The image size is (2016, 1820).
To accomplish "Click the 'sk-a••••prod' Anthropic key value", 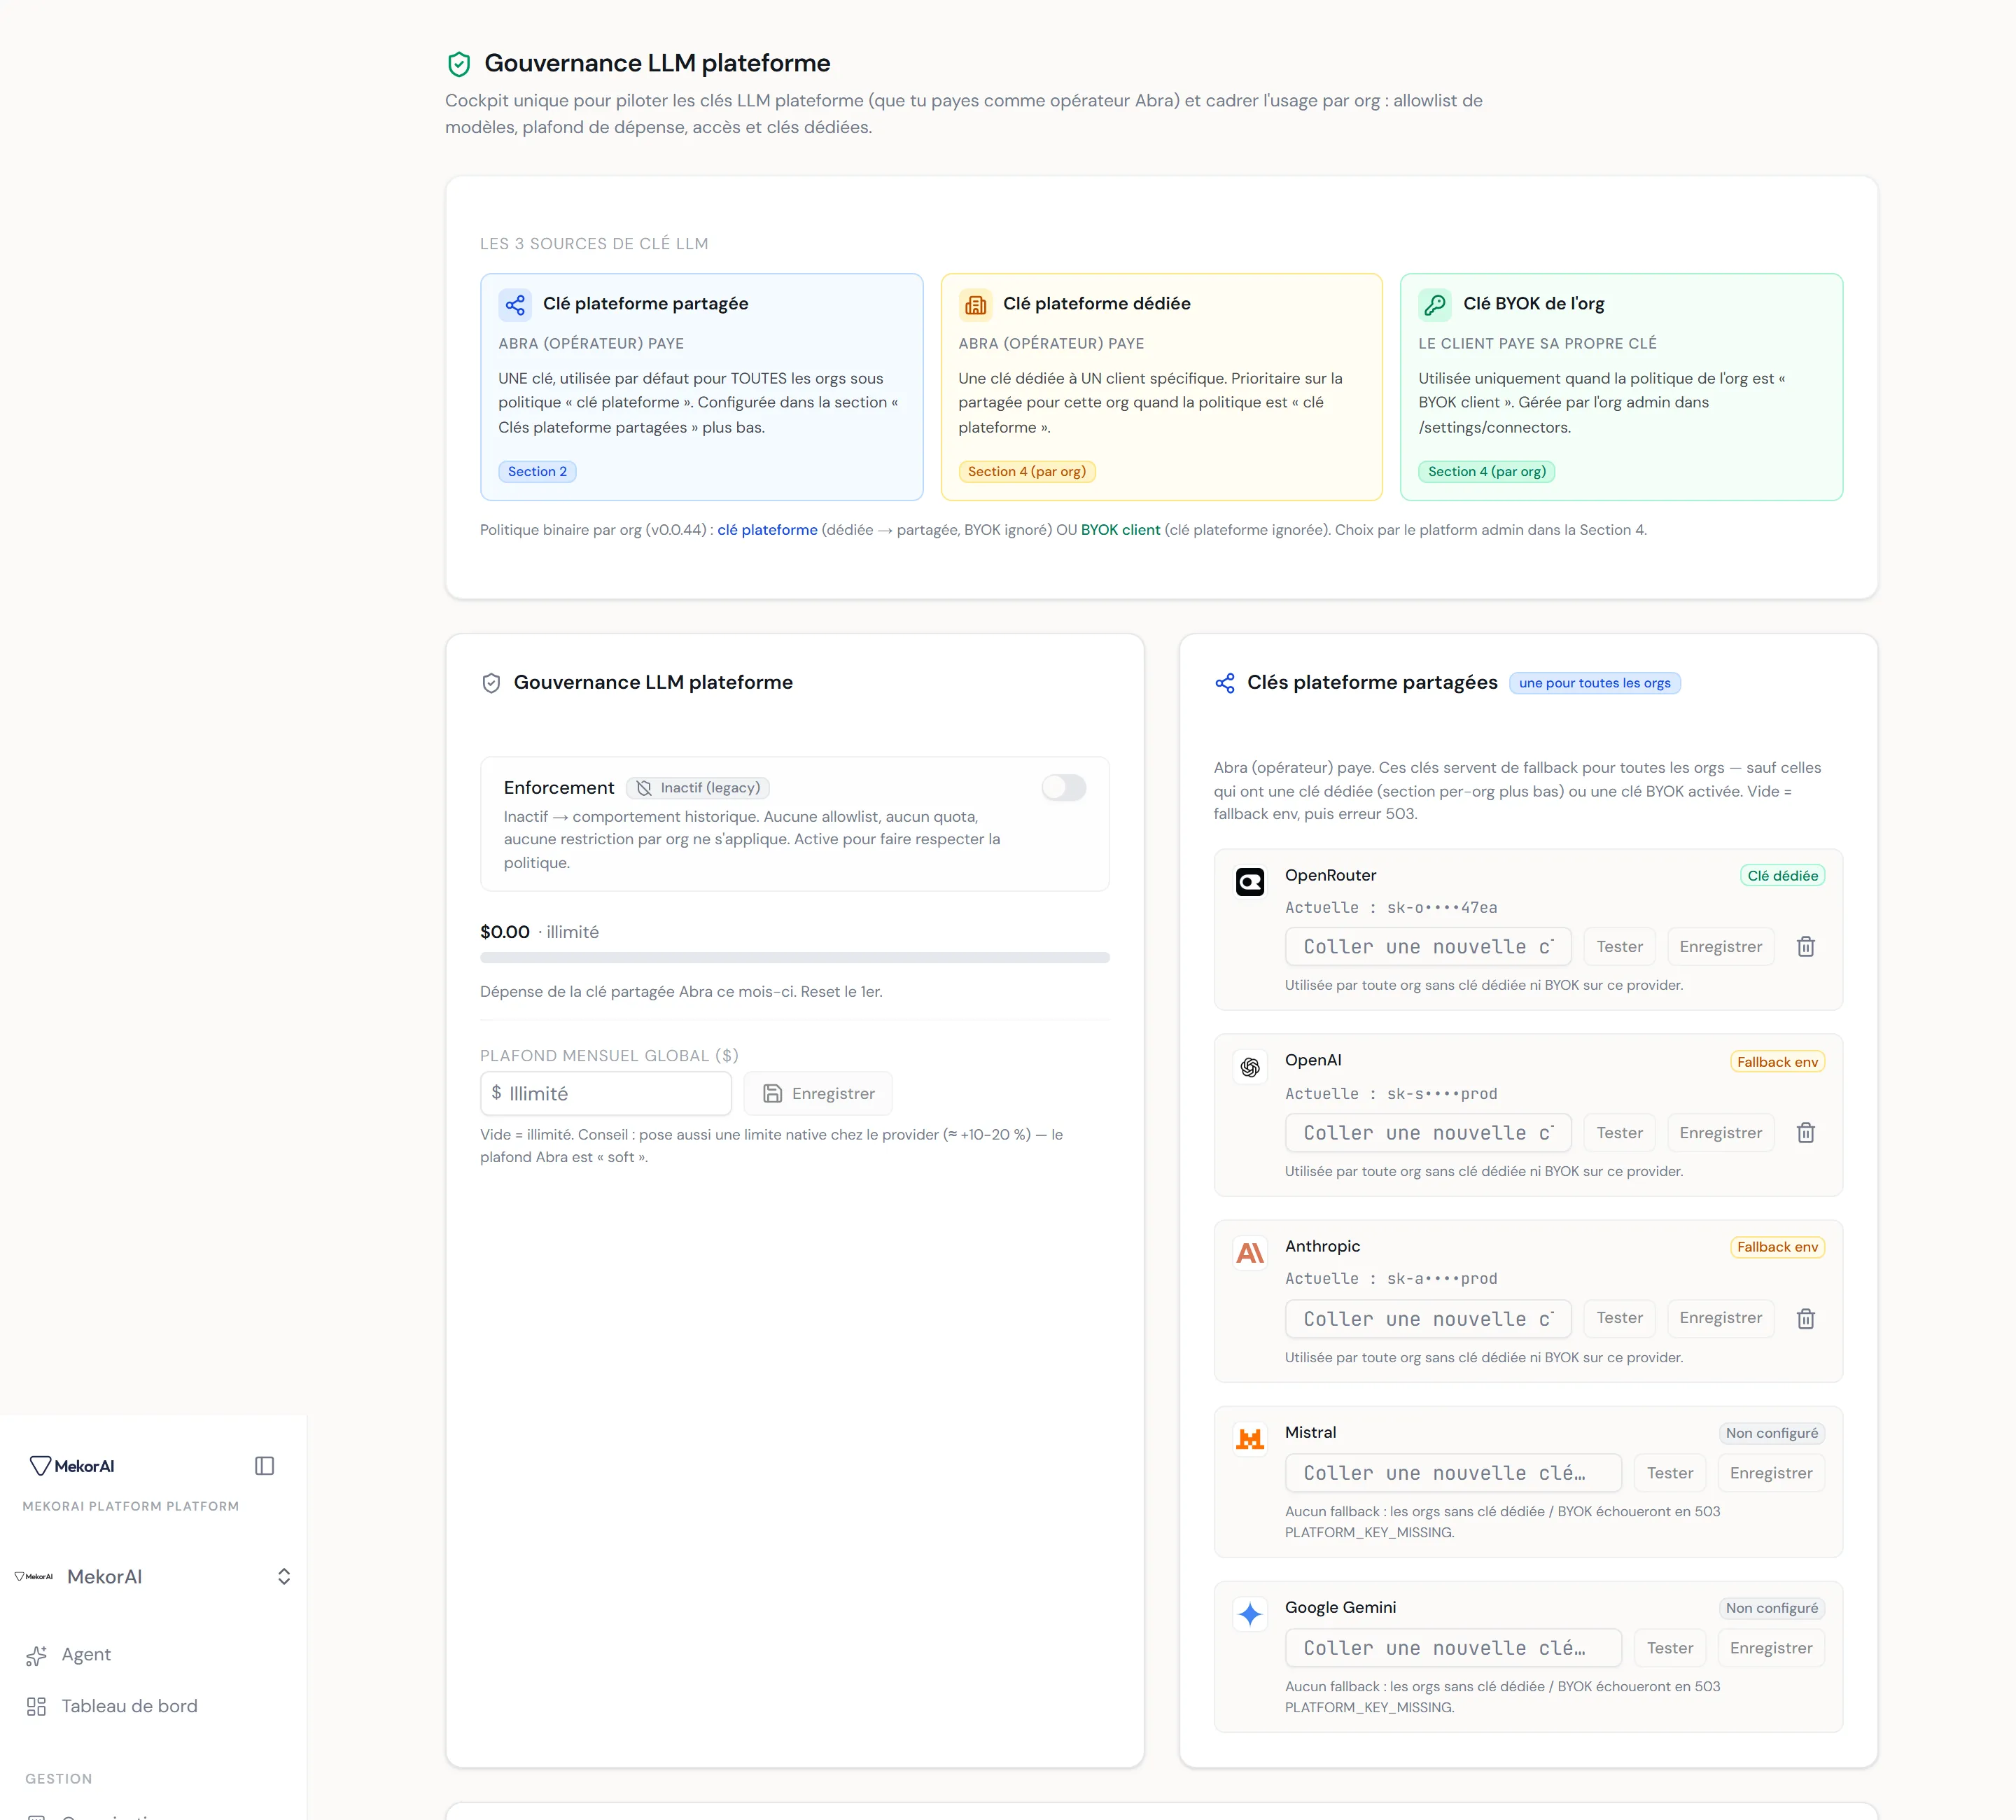I will pyautogui.click(x=1442, y=1279).
